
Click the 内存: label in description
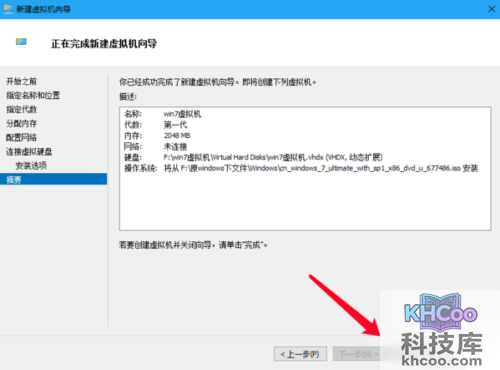click(133, 136)
